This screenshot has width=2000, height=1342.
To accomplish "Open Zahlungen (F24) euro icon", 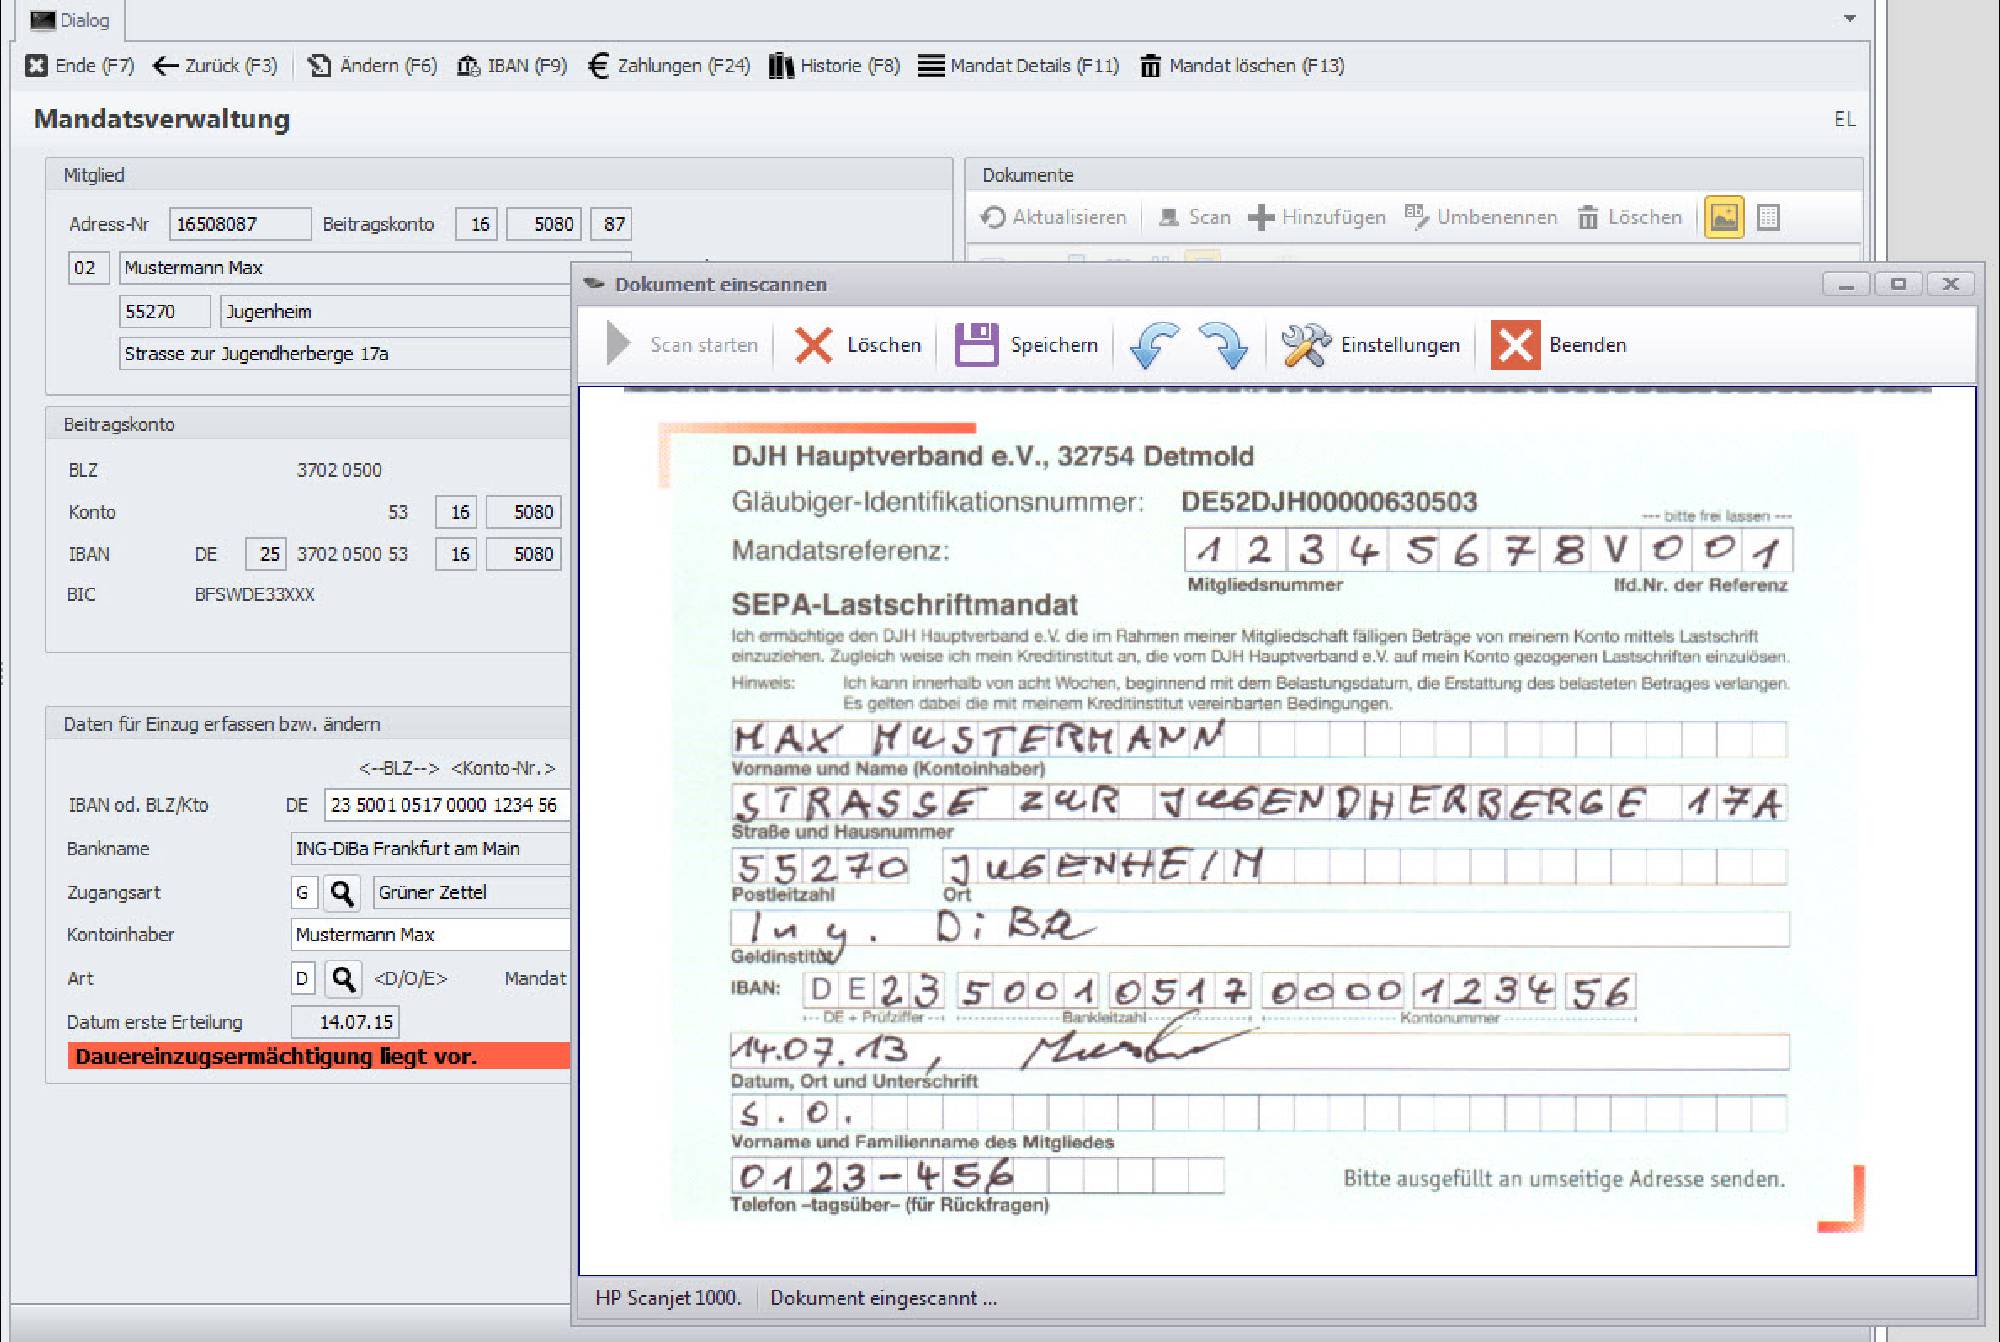I will click(x=598, y=66).
